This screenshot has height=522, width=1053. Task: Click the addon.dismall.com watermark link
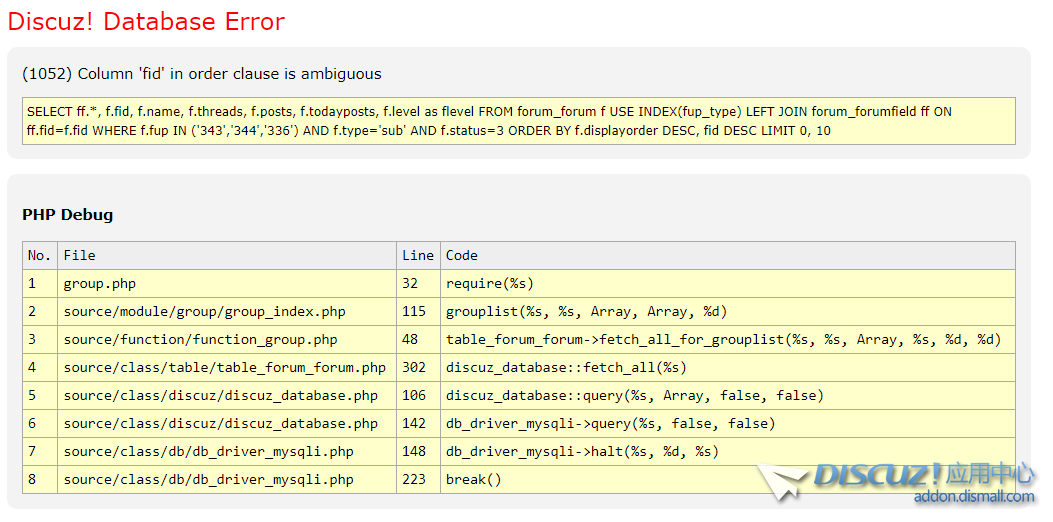click(973, 497)
